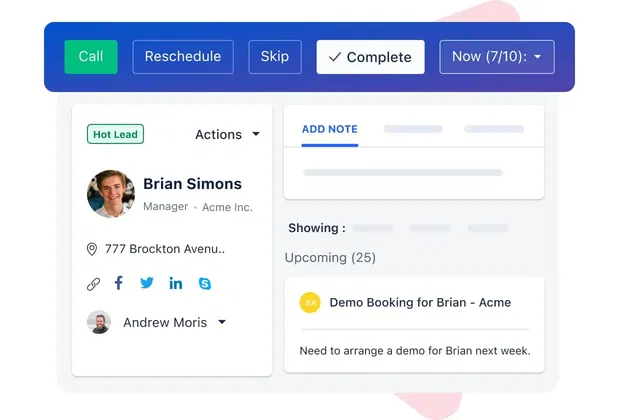
Task: Open Brian's Twitter profile icon
Action: coord(147,283)
